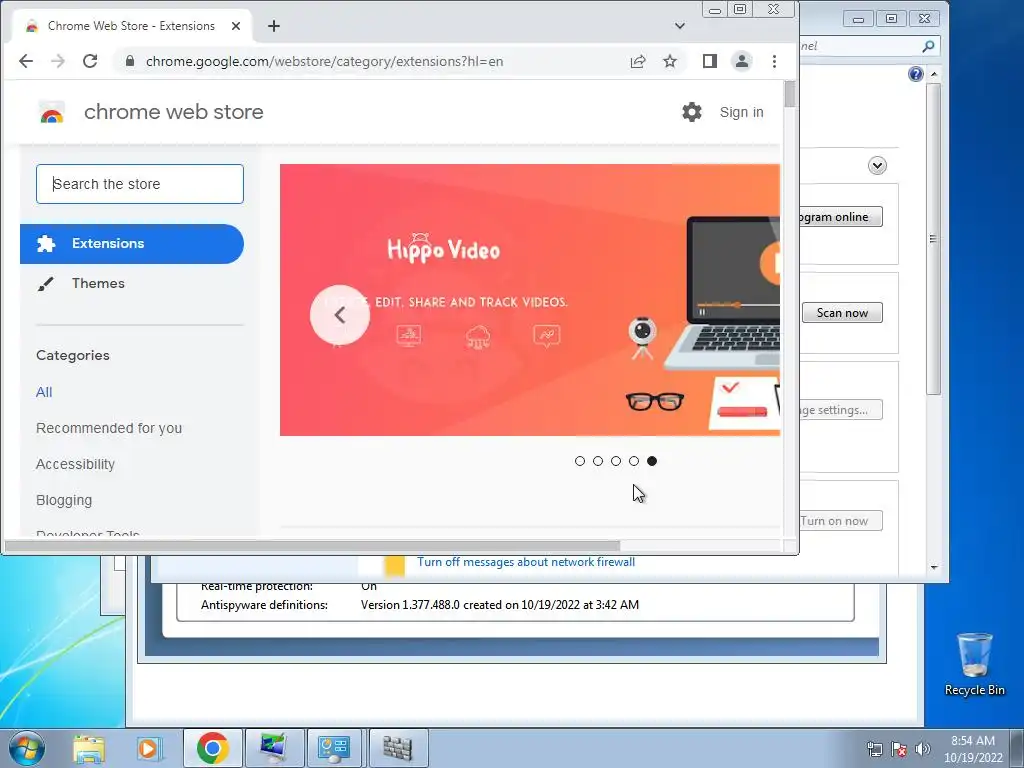1024x768 pixels.
Task: Click the network tray icon
Action: pos(874,750)
